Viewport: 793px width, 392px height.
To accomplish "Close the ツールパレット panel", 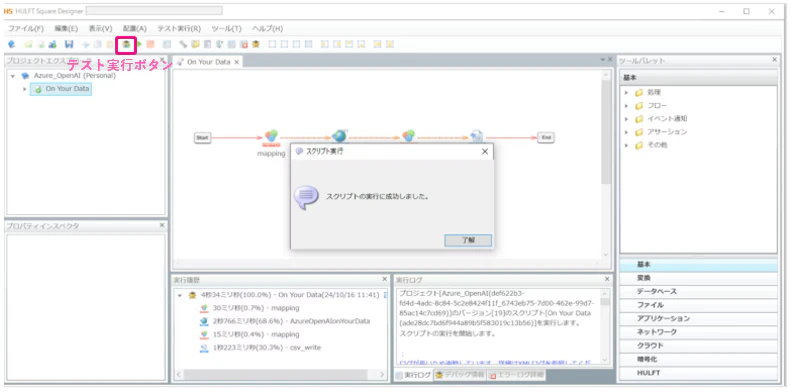I will click(774, 60).
